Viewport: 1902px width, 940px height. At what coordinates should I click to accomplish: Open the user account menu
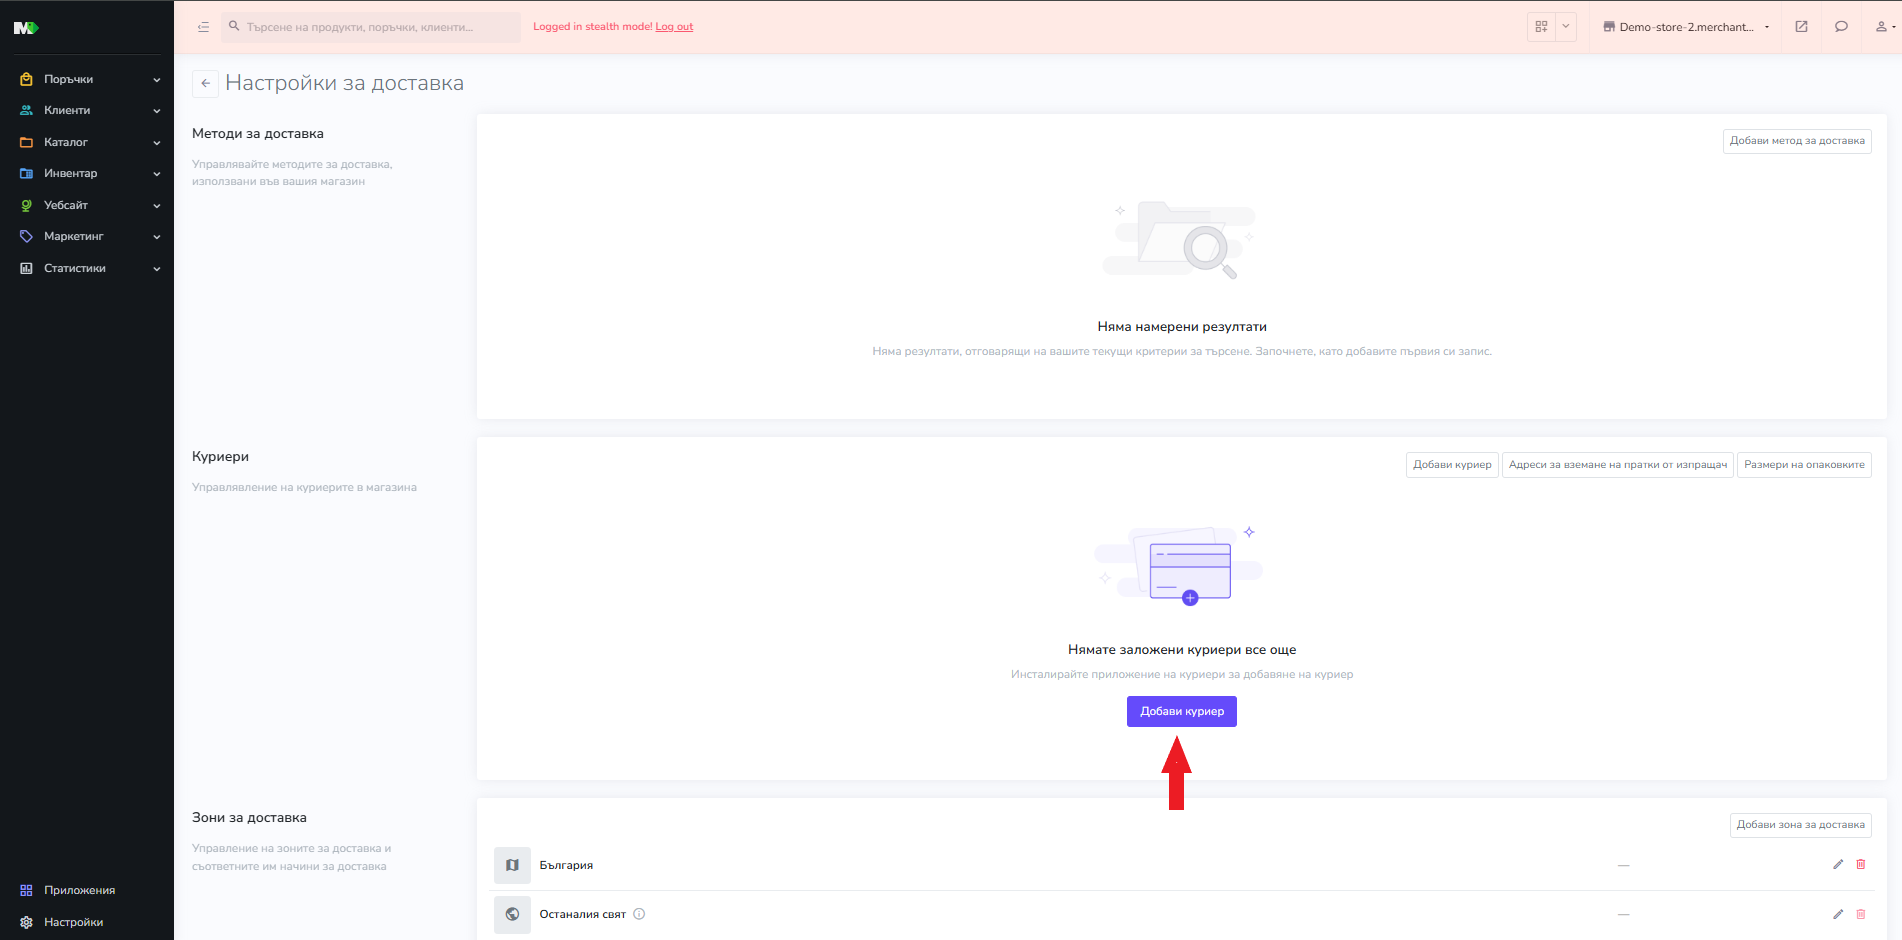[1883, 27]
